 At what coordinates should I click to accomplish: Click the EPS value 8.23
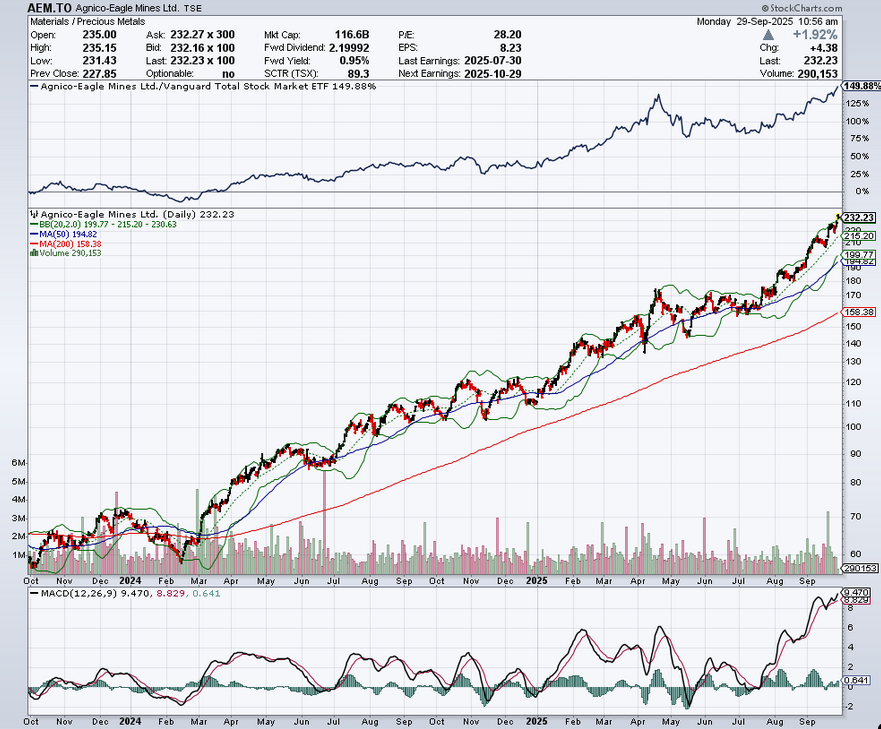pyautogui.click(x=510, y=48)
